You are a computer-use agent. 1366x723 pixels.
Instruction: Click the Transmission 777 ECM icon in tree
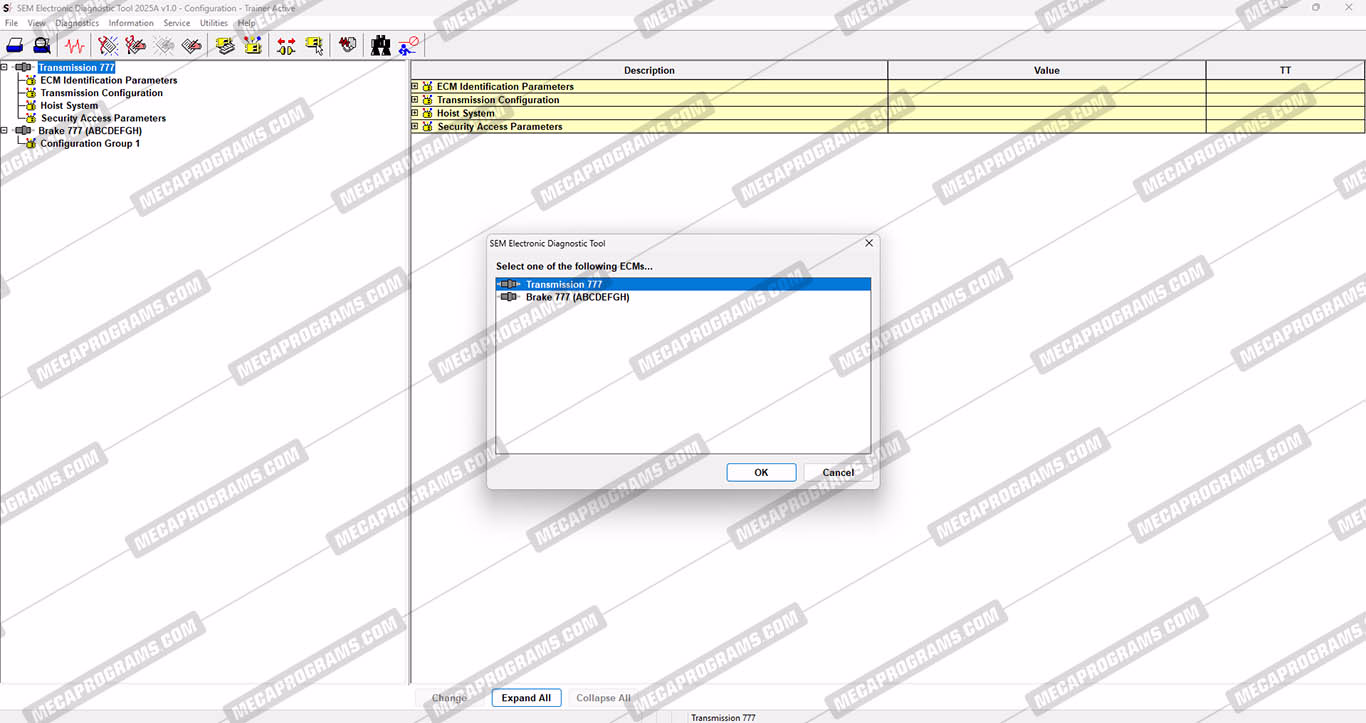(x=23, y=68)
